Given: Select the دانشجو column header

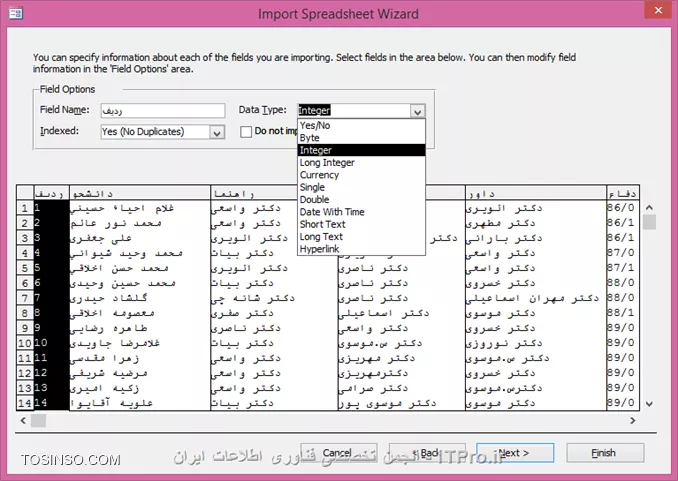Looking at the screenshot, I should pyautogui.click(x=140, y=193).
